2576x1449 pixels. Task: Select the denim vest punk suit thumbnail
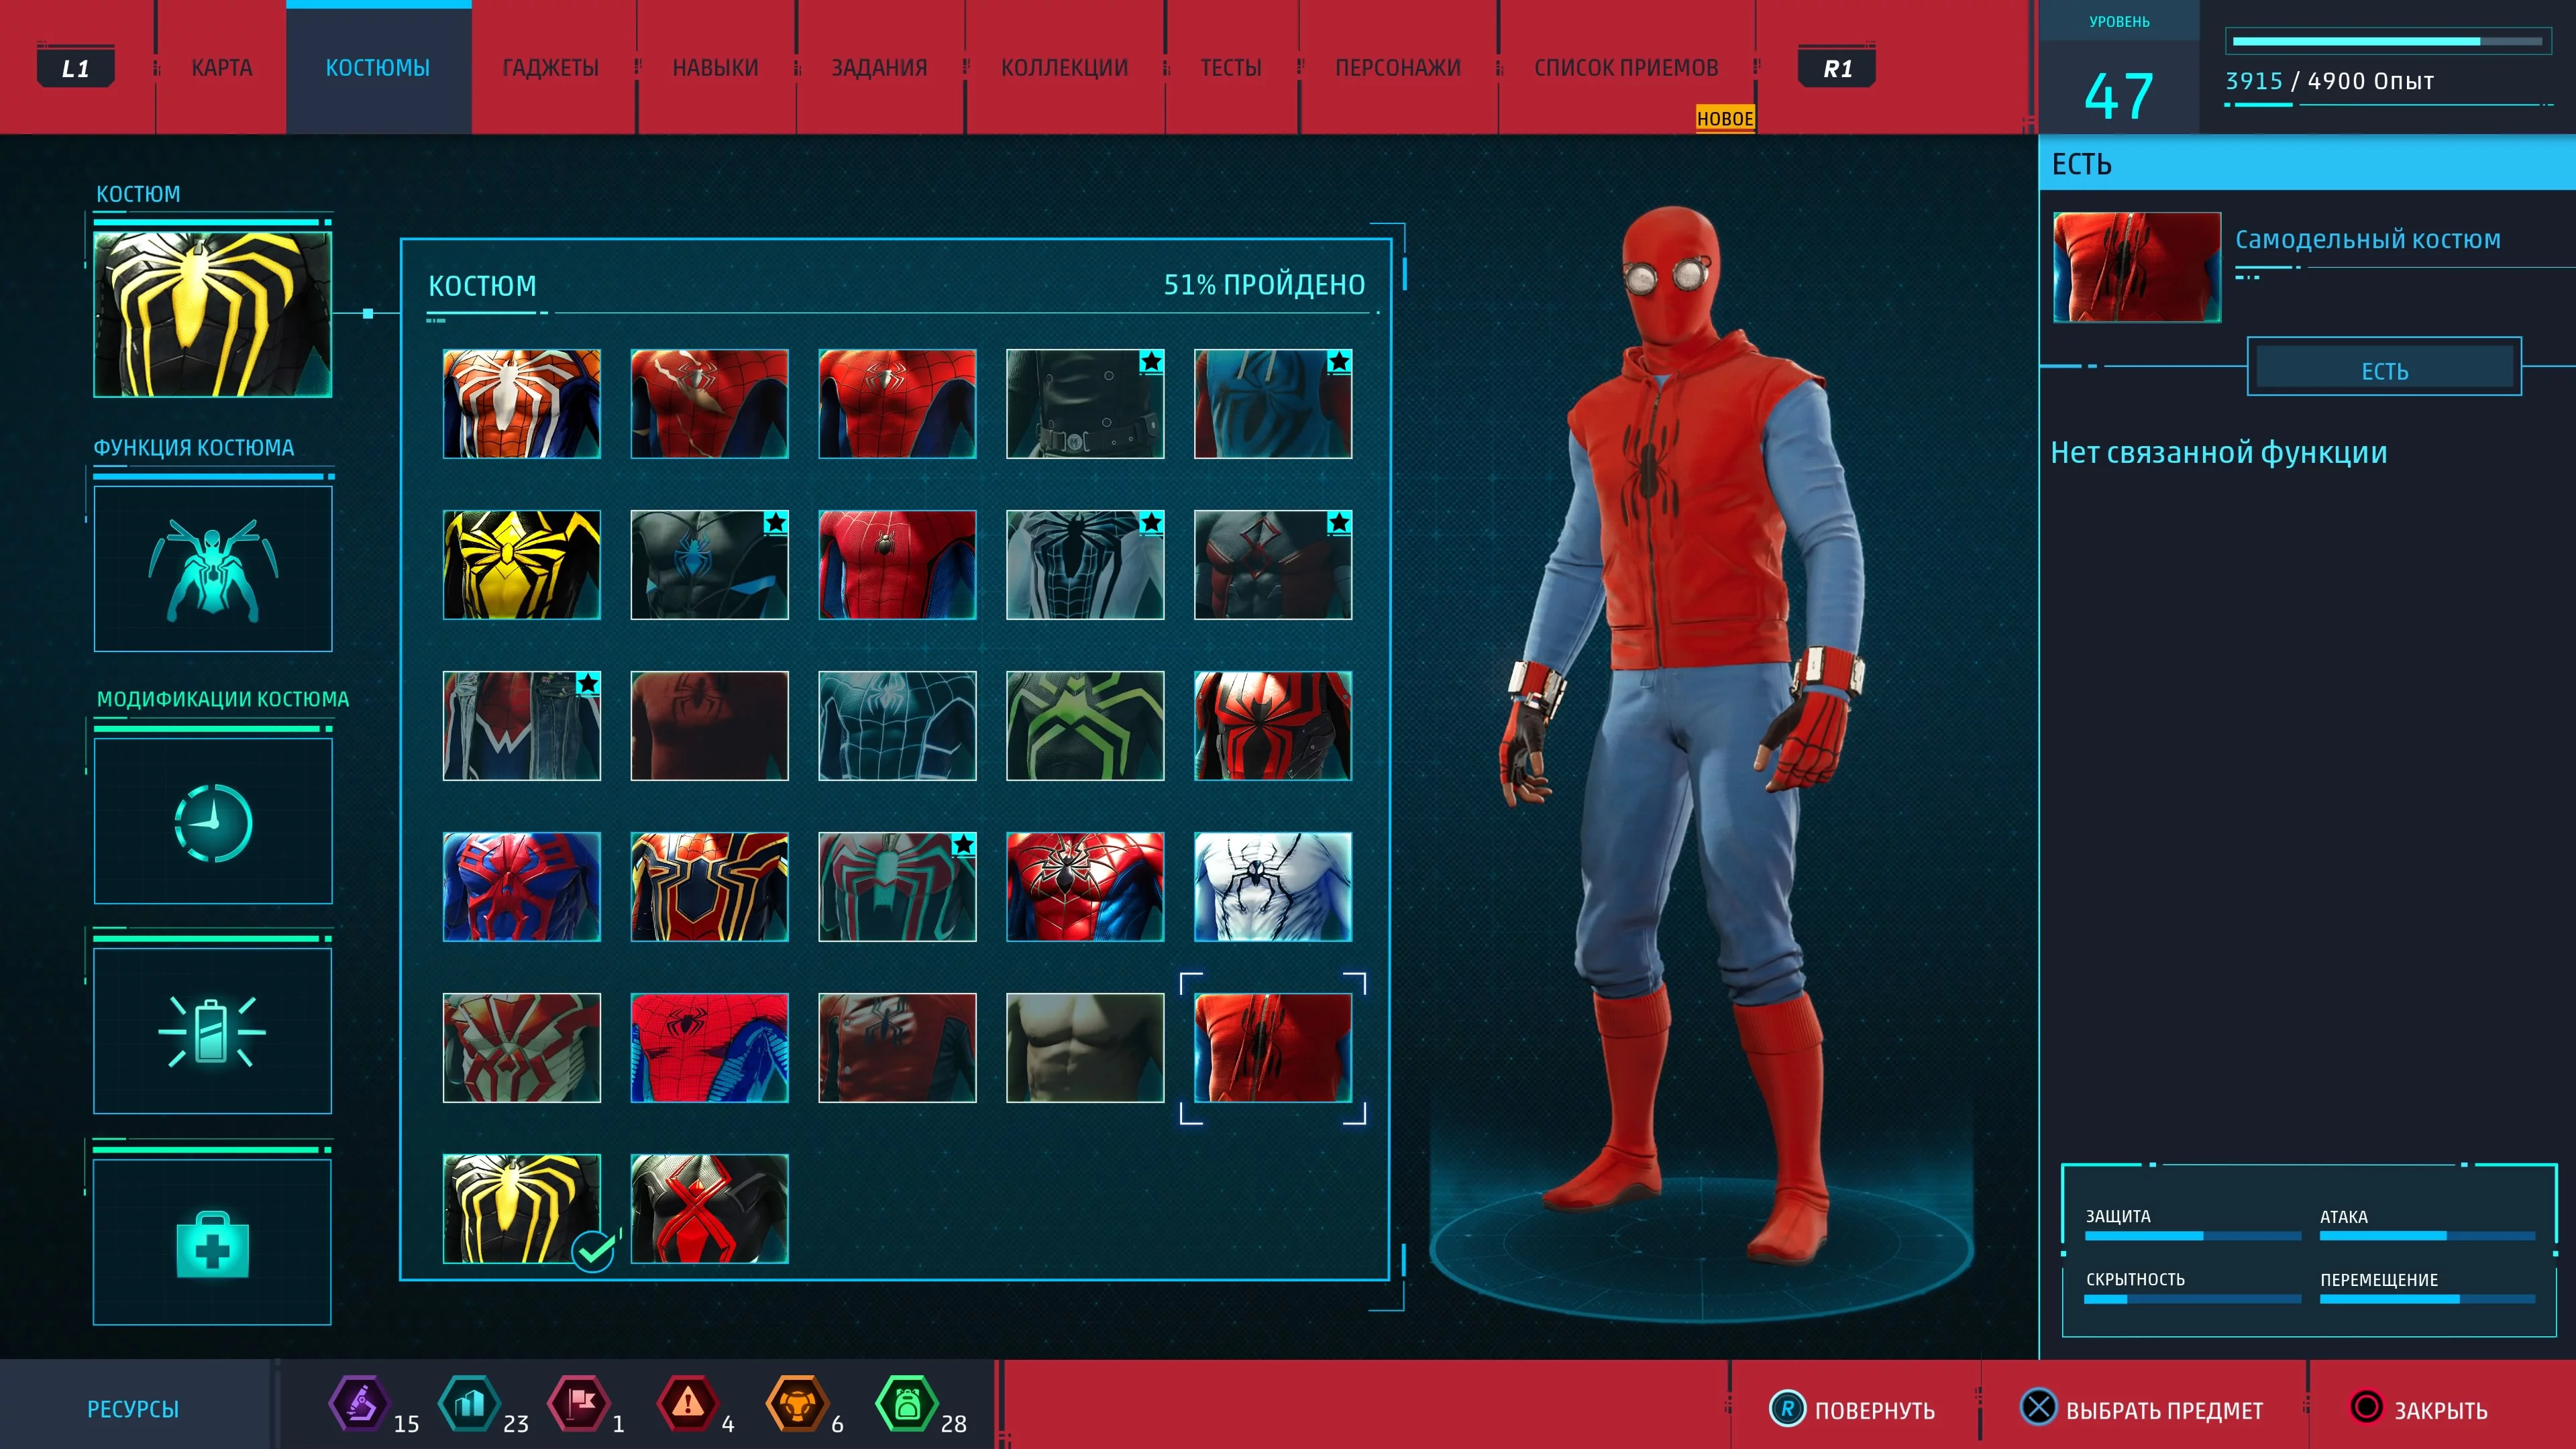point(522,726)
